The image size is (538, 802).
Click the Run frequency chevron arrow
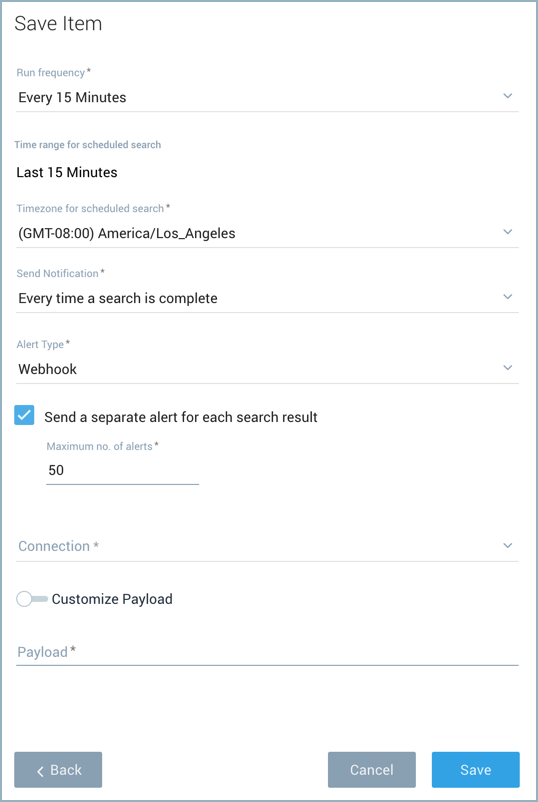pos(507,96)
